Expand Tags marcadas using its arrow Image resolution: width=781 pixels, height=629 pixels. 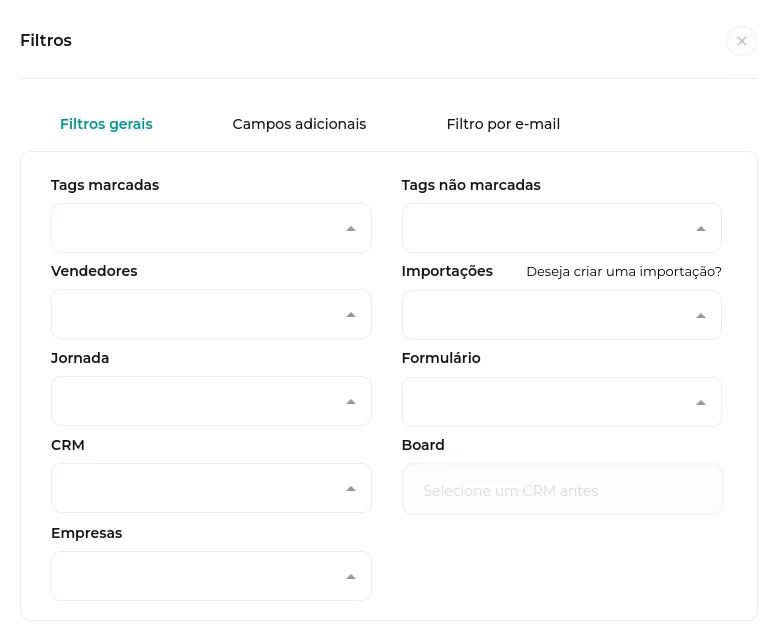tap(351, 229)
